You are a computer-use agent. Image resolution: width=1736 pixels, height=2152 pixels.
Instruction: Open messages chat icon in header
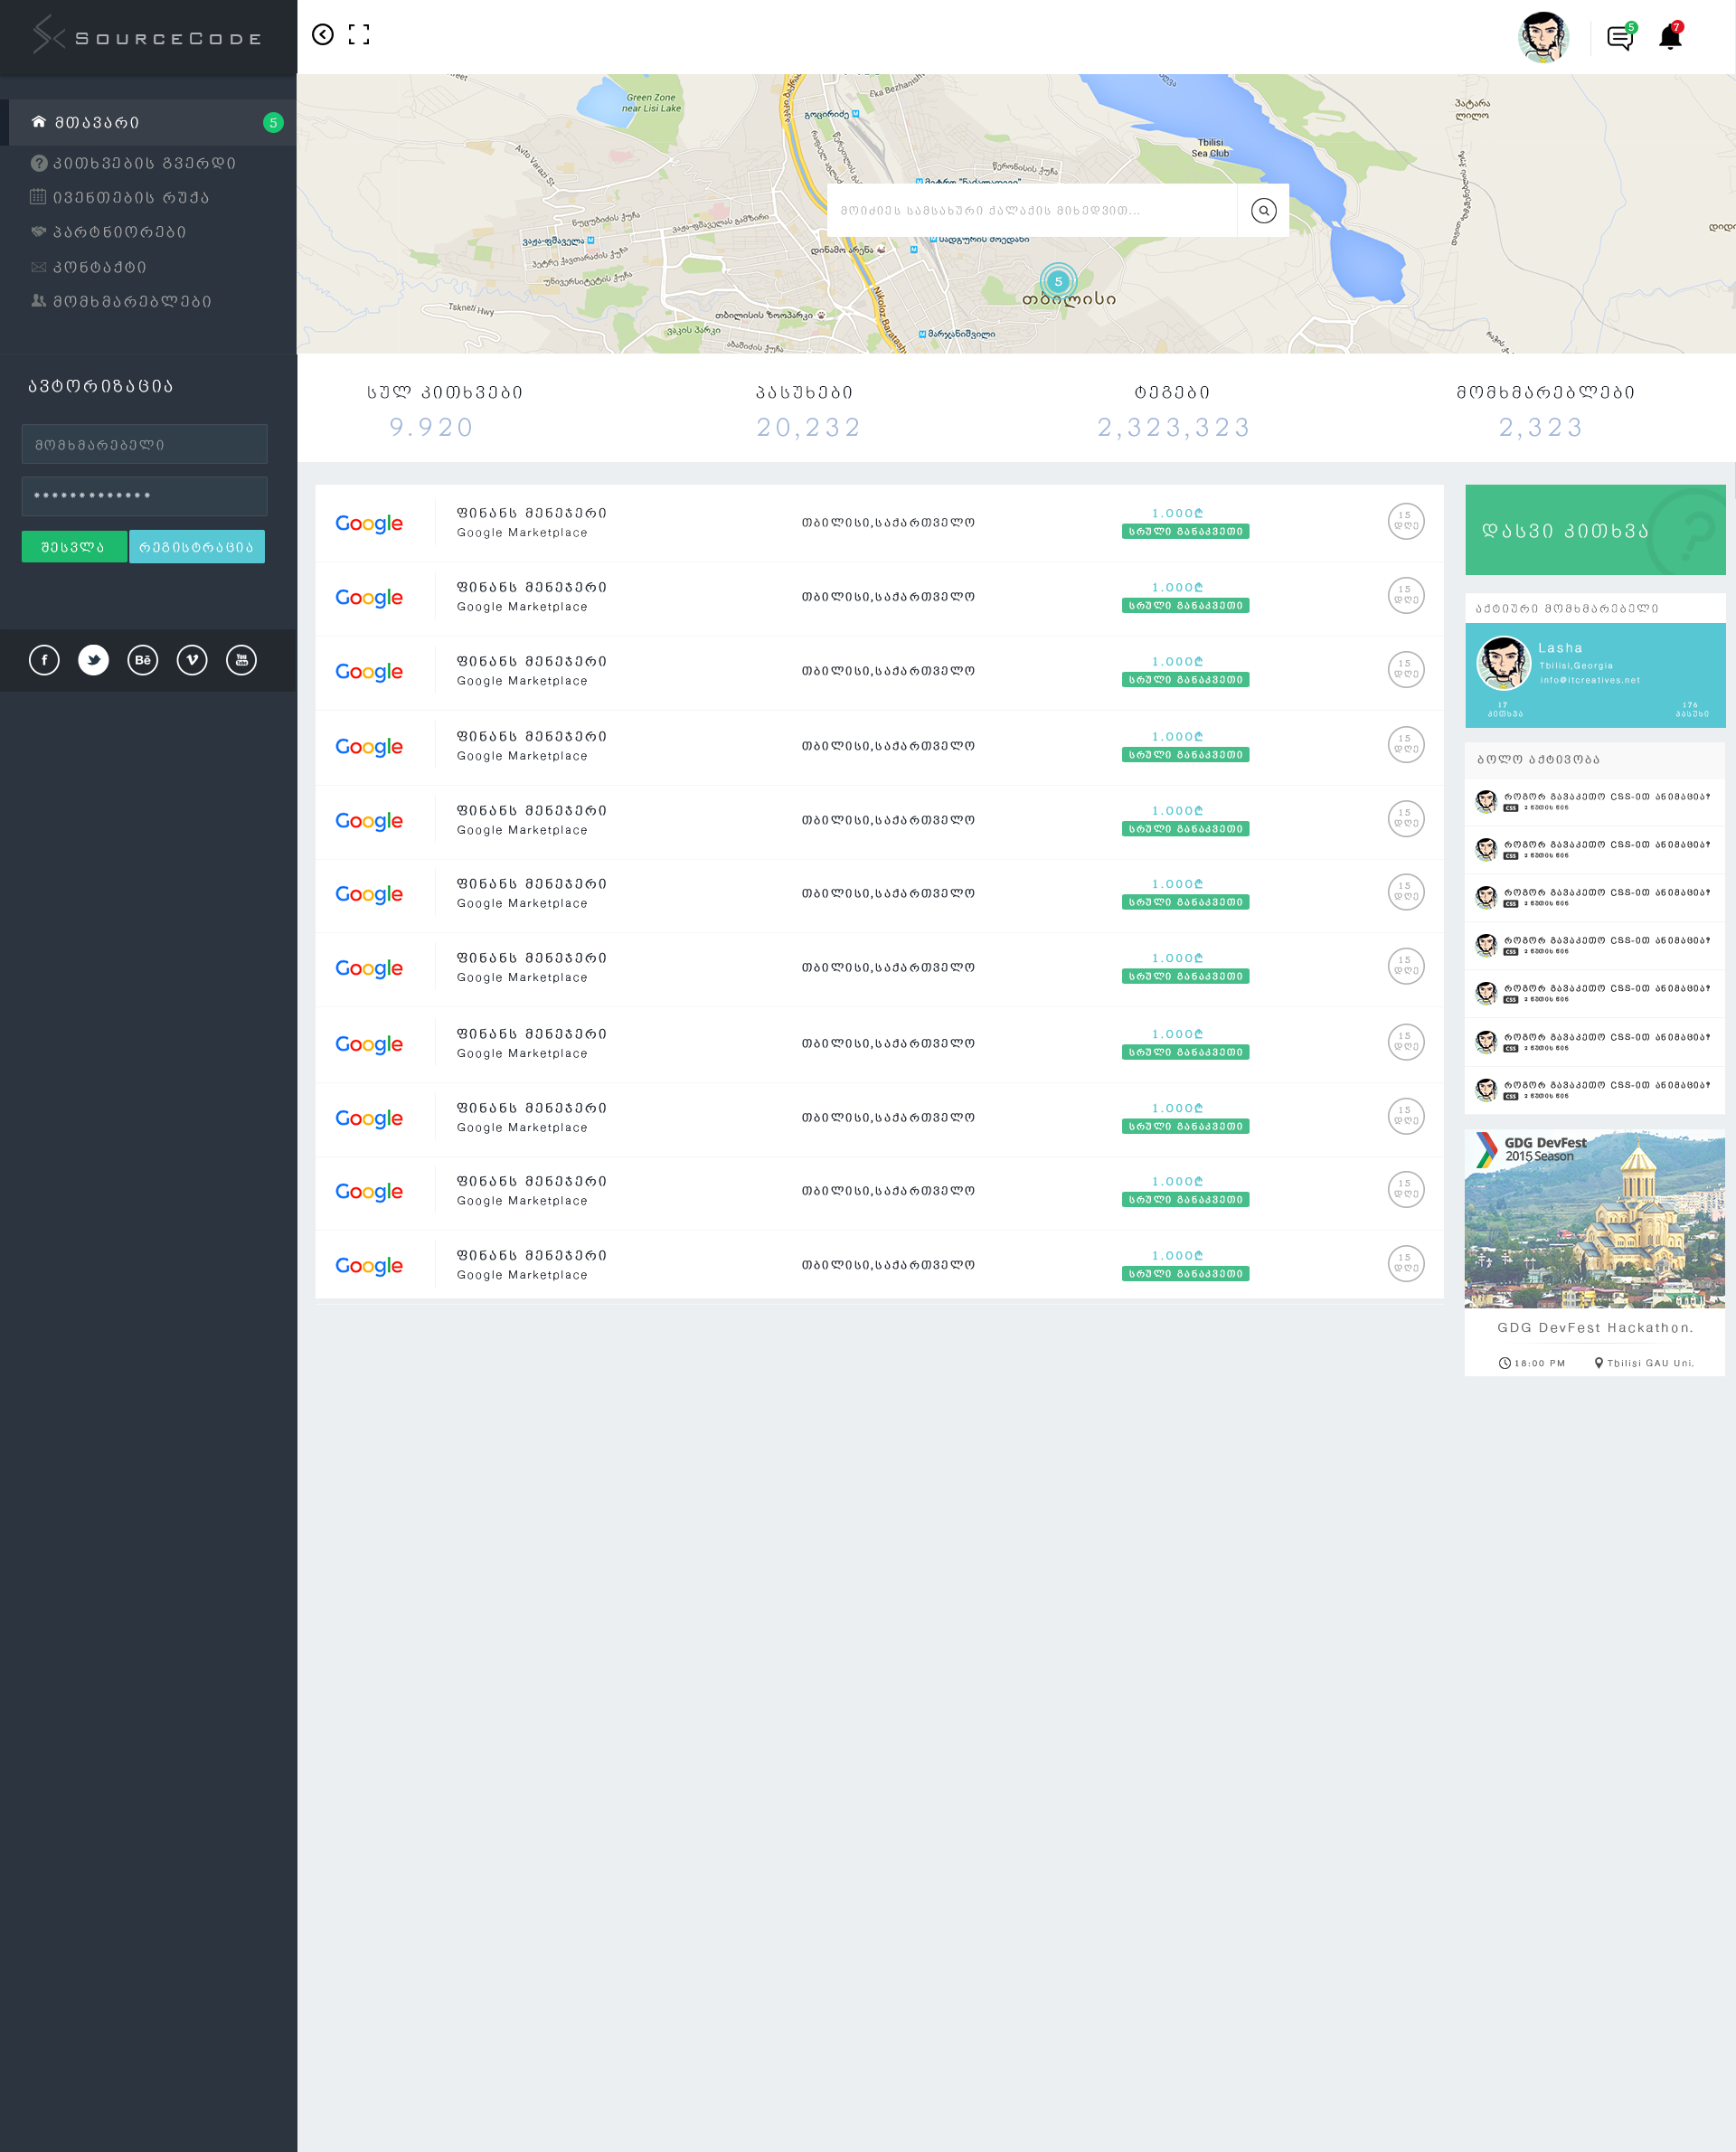[x=1619, y=38]
